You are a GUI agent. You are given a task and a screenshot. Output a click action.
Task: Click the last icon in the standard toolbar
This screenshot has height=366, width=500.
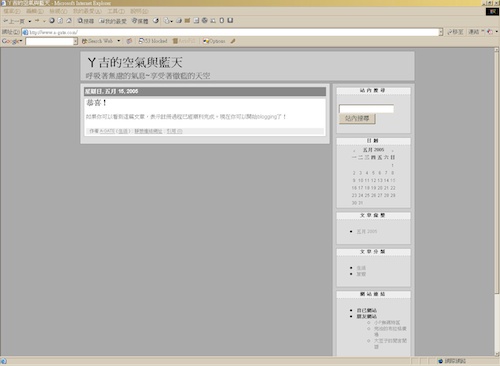tap(230, 20)
